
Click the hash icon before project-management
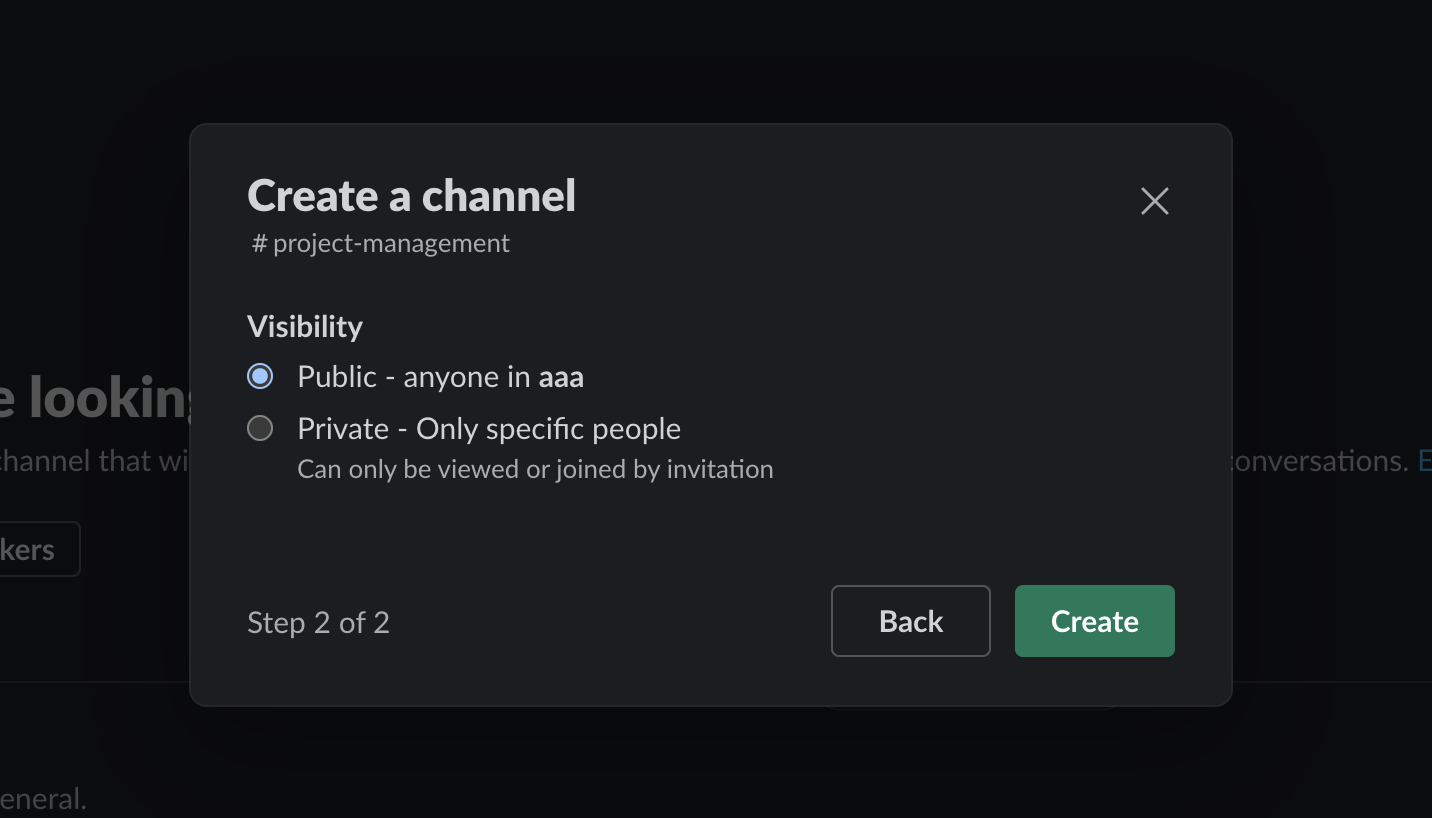[258, 243]
